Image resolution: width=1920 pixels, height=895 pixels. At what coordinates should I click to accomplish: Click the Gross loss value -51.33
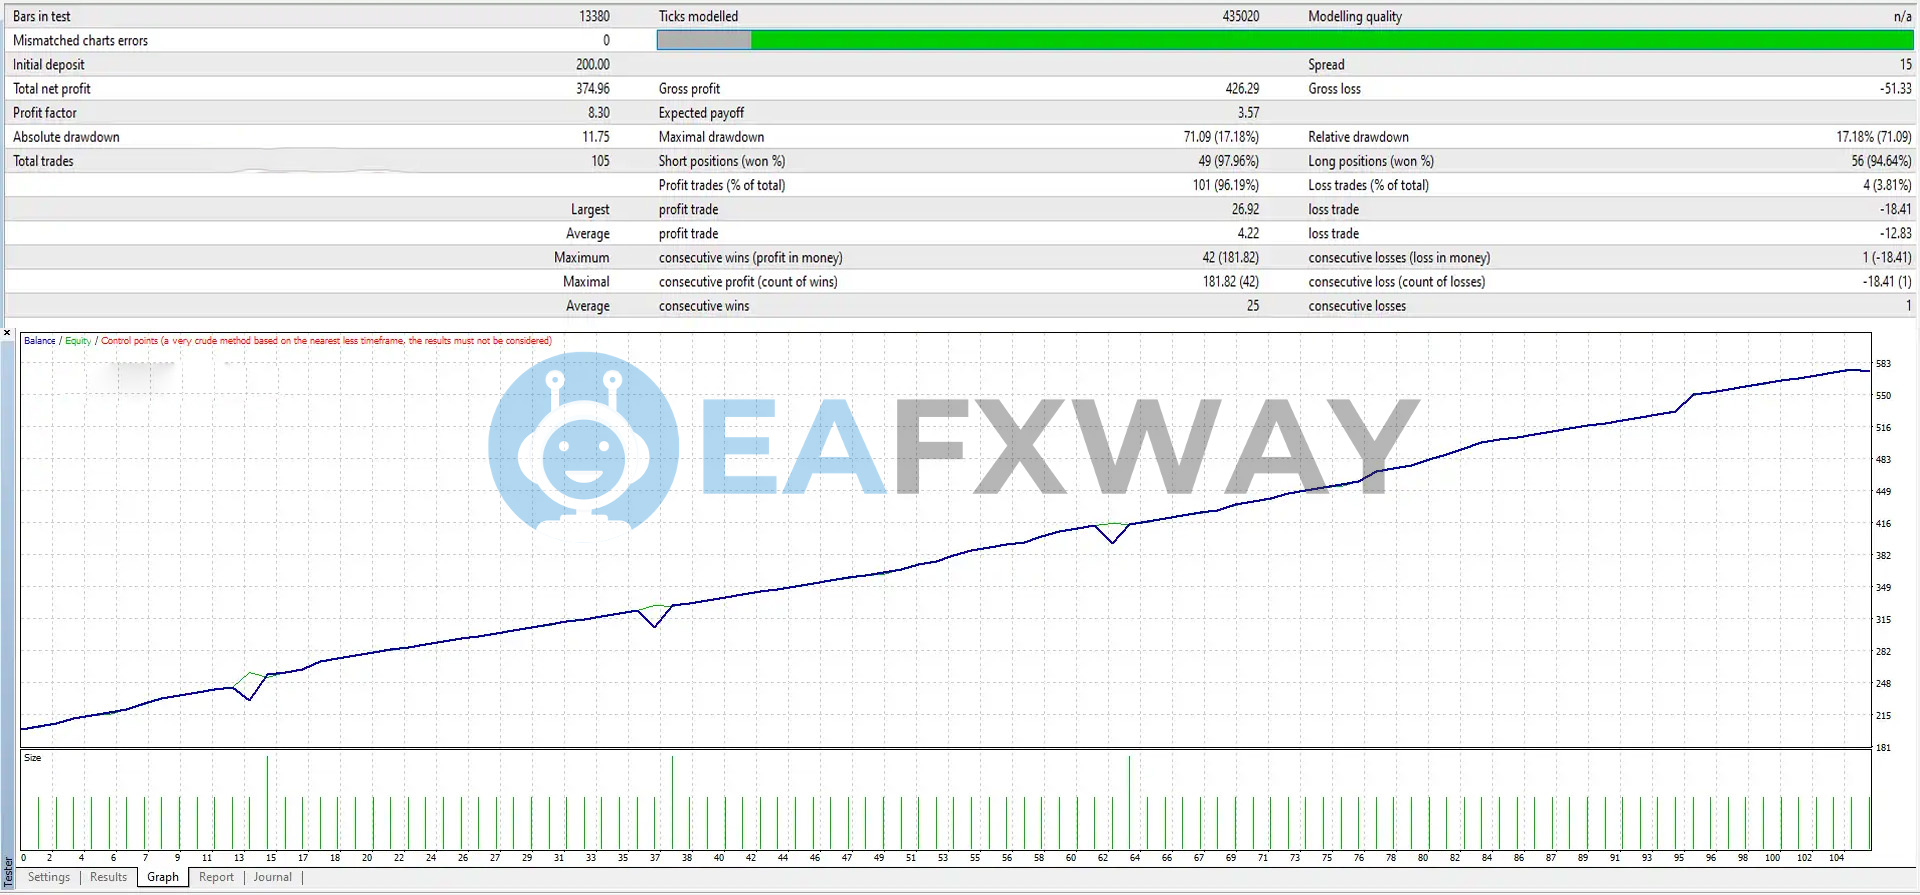[1895, 89]
